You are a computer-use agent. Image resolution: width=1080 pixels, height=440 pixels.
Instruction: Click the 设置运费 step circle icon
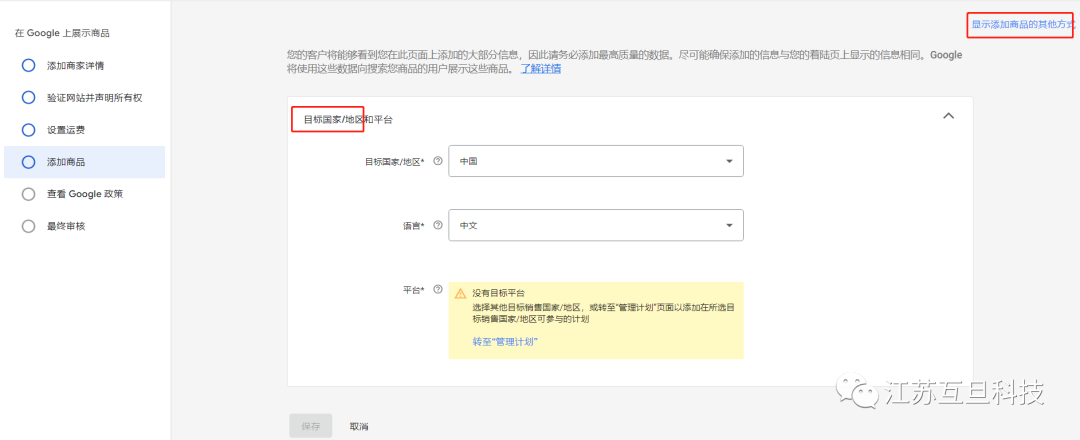[x=28, y=130]
